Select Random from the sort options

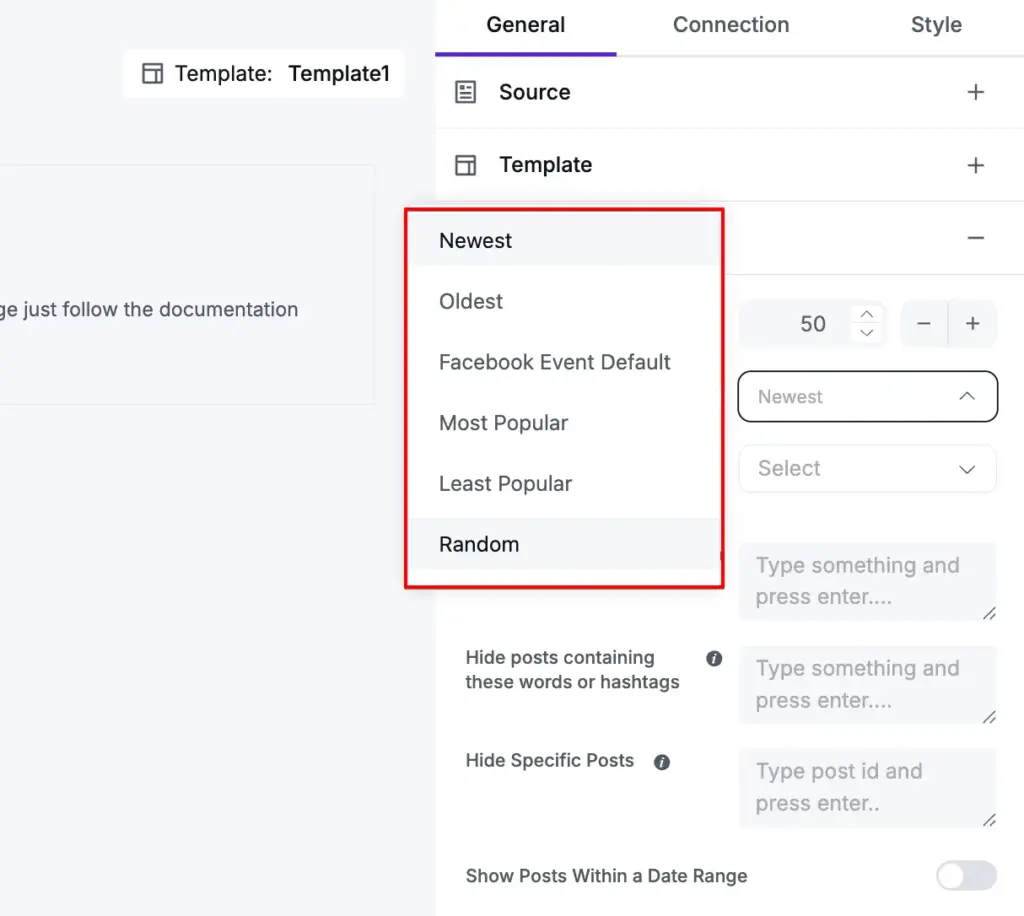(x=479, y=544)
